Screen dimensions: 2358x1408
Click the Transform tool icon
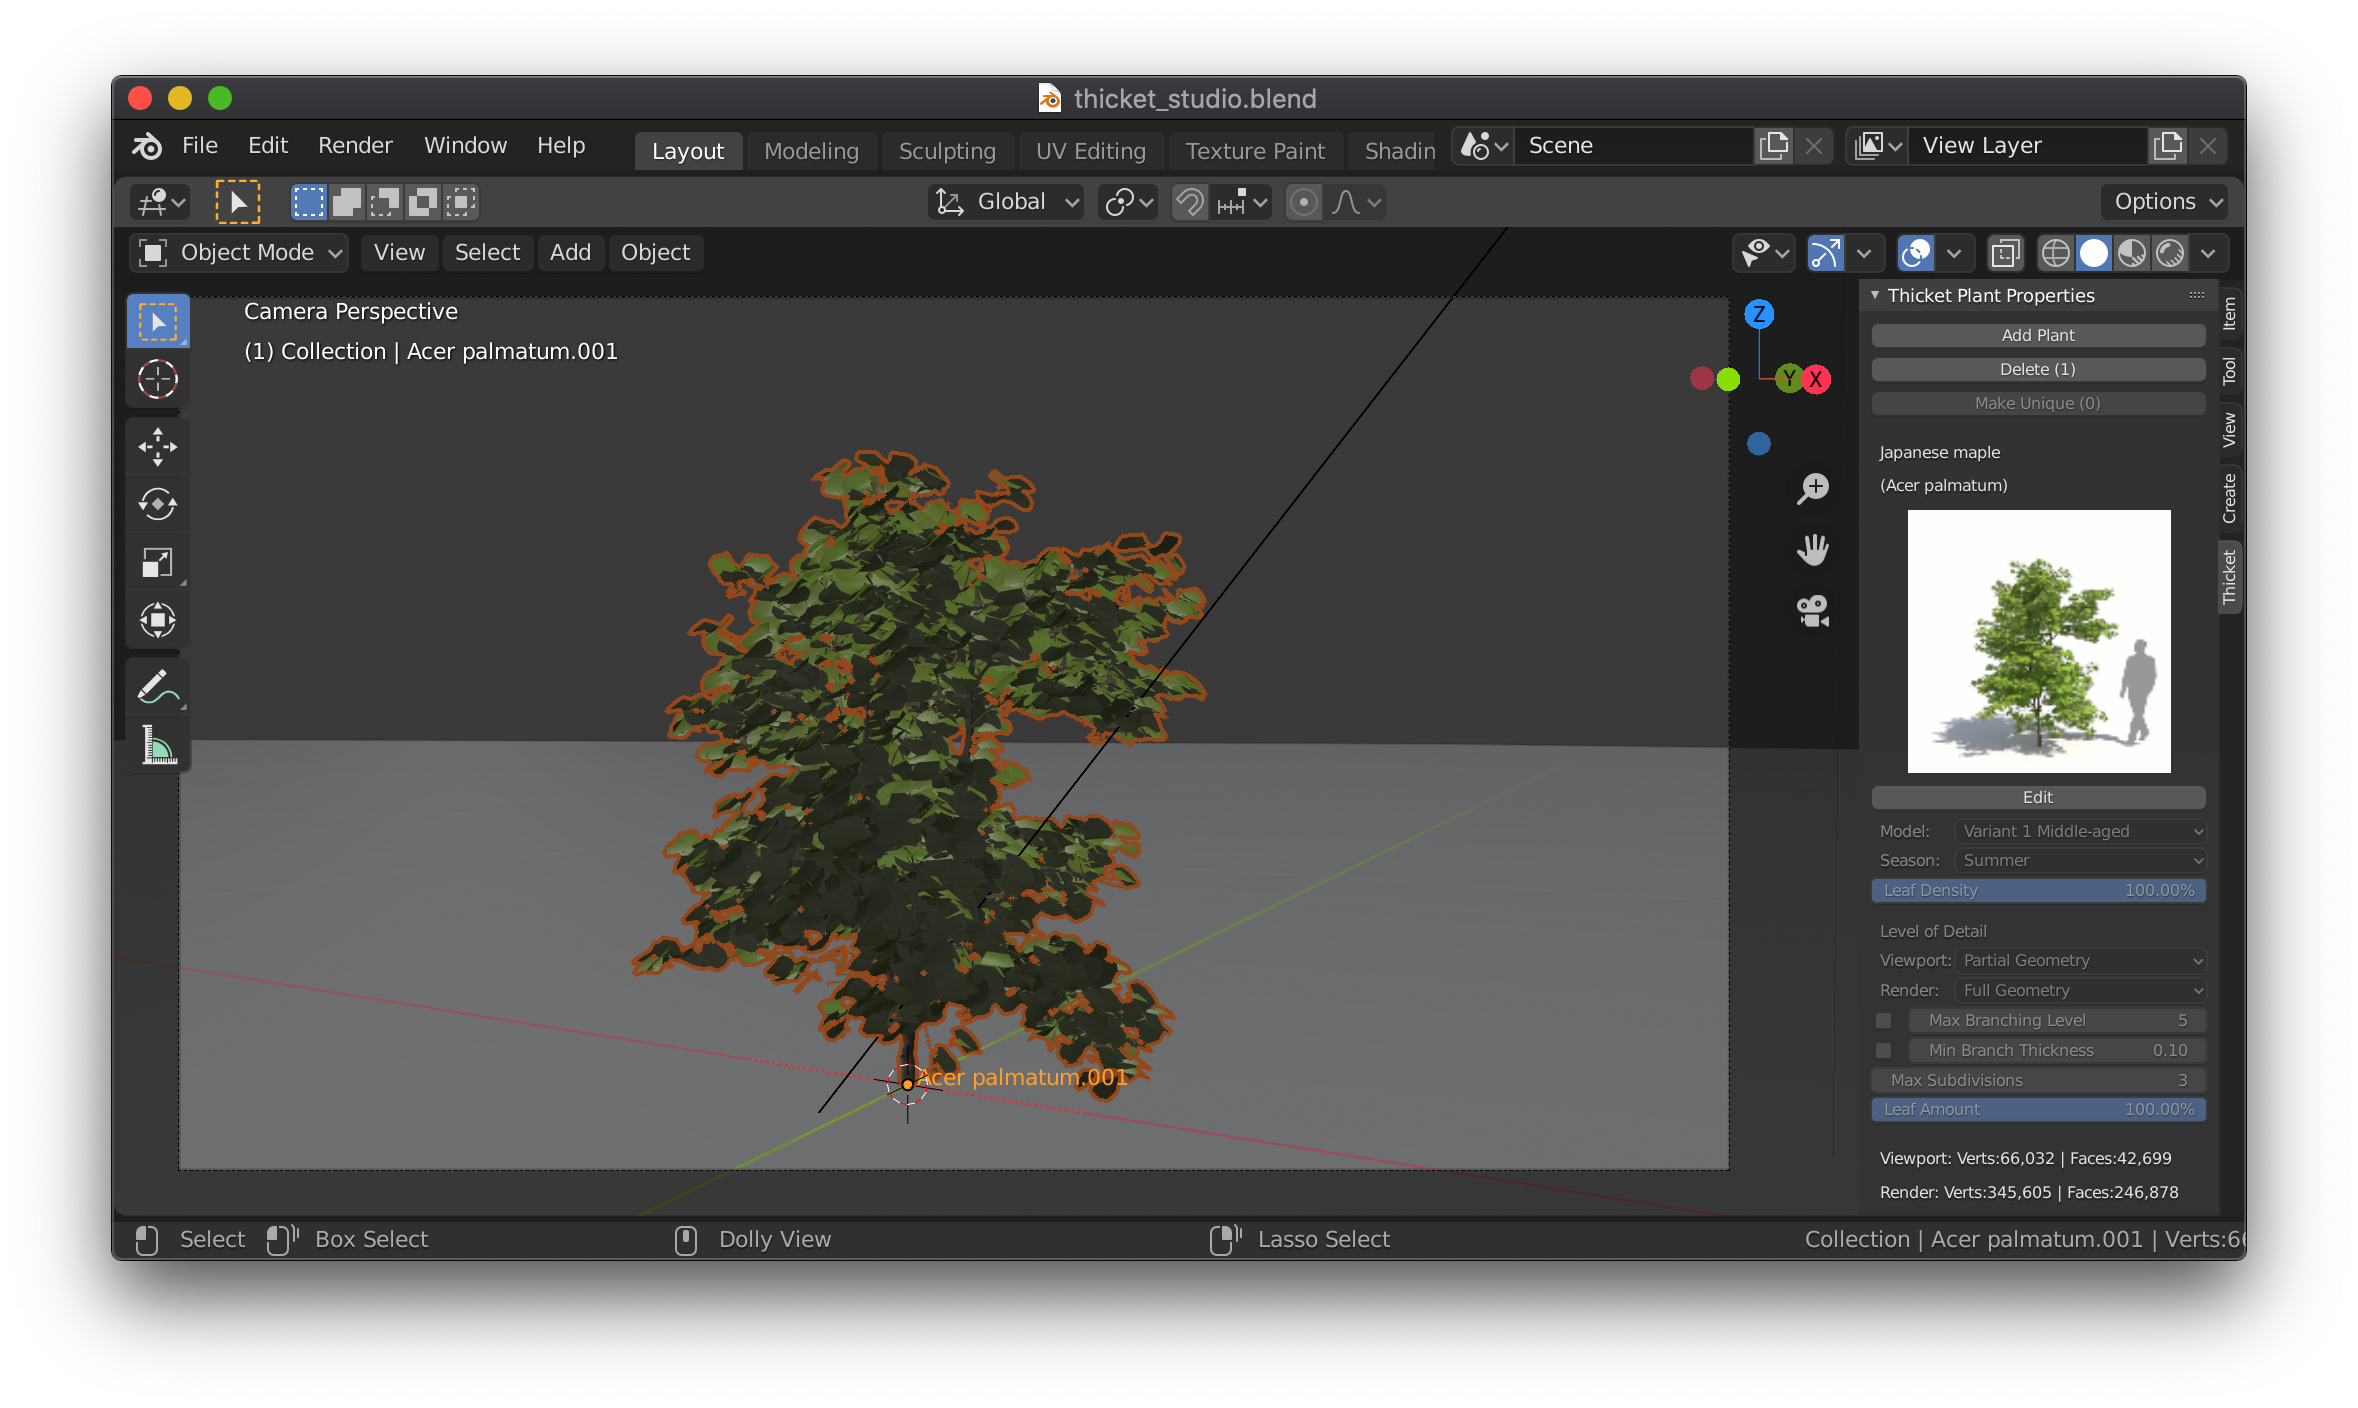pos(159,622)
